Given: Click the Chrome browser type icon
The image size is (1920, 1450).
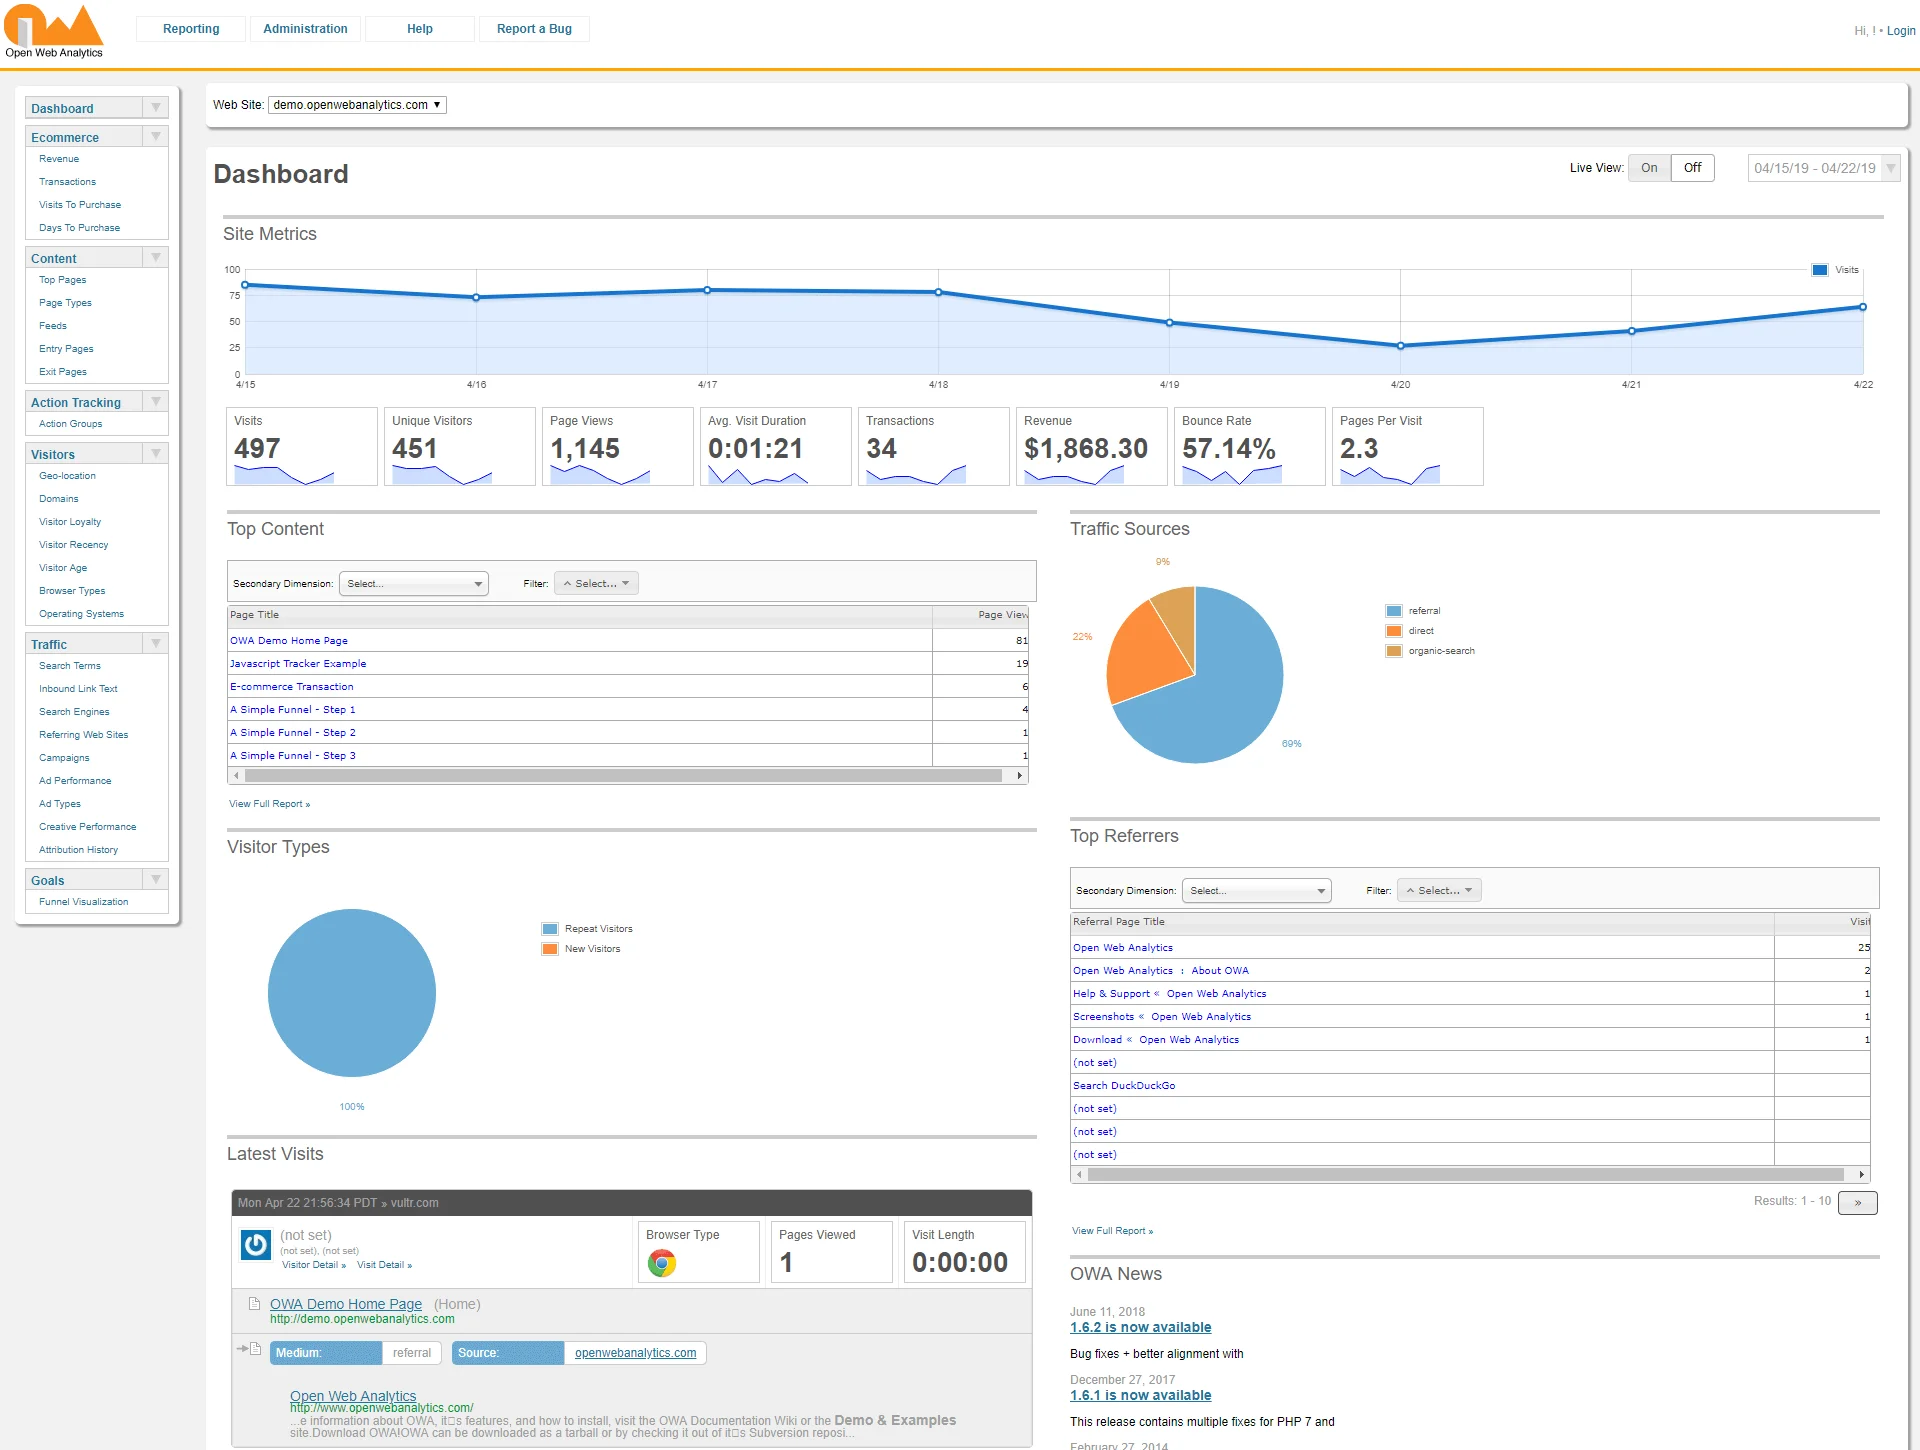Looking at the screenshot, I should click(661, 1264).
